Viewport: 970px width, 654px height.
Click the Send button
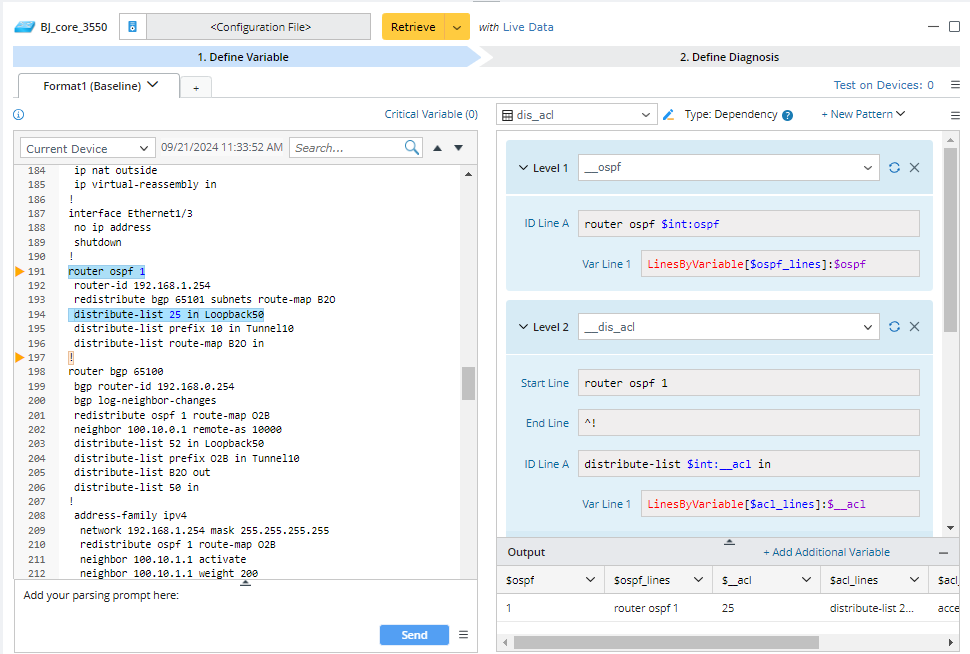pos(414,635)
